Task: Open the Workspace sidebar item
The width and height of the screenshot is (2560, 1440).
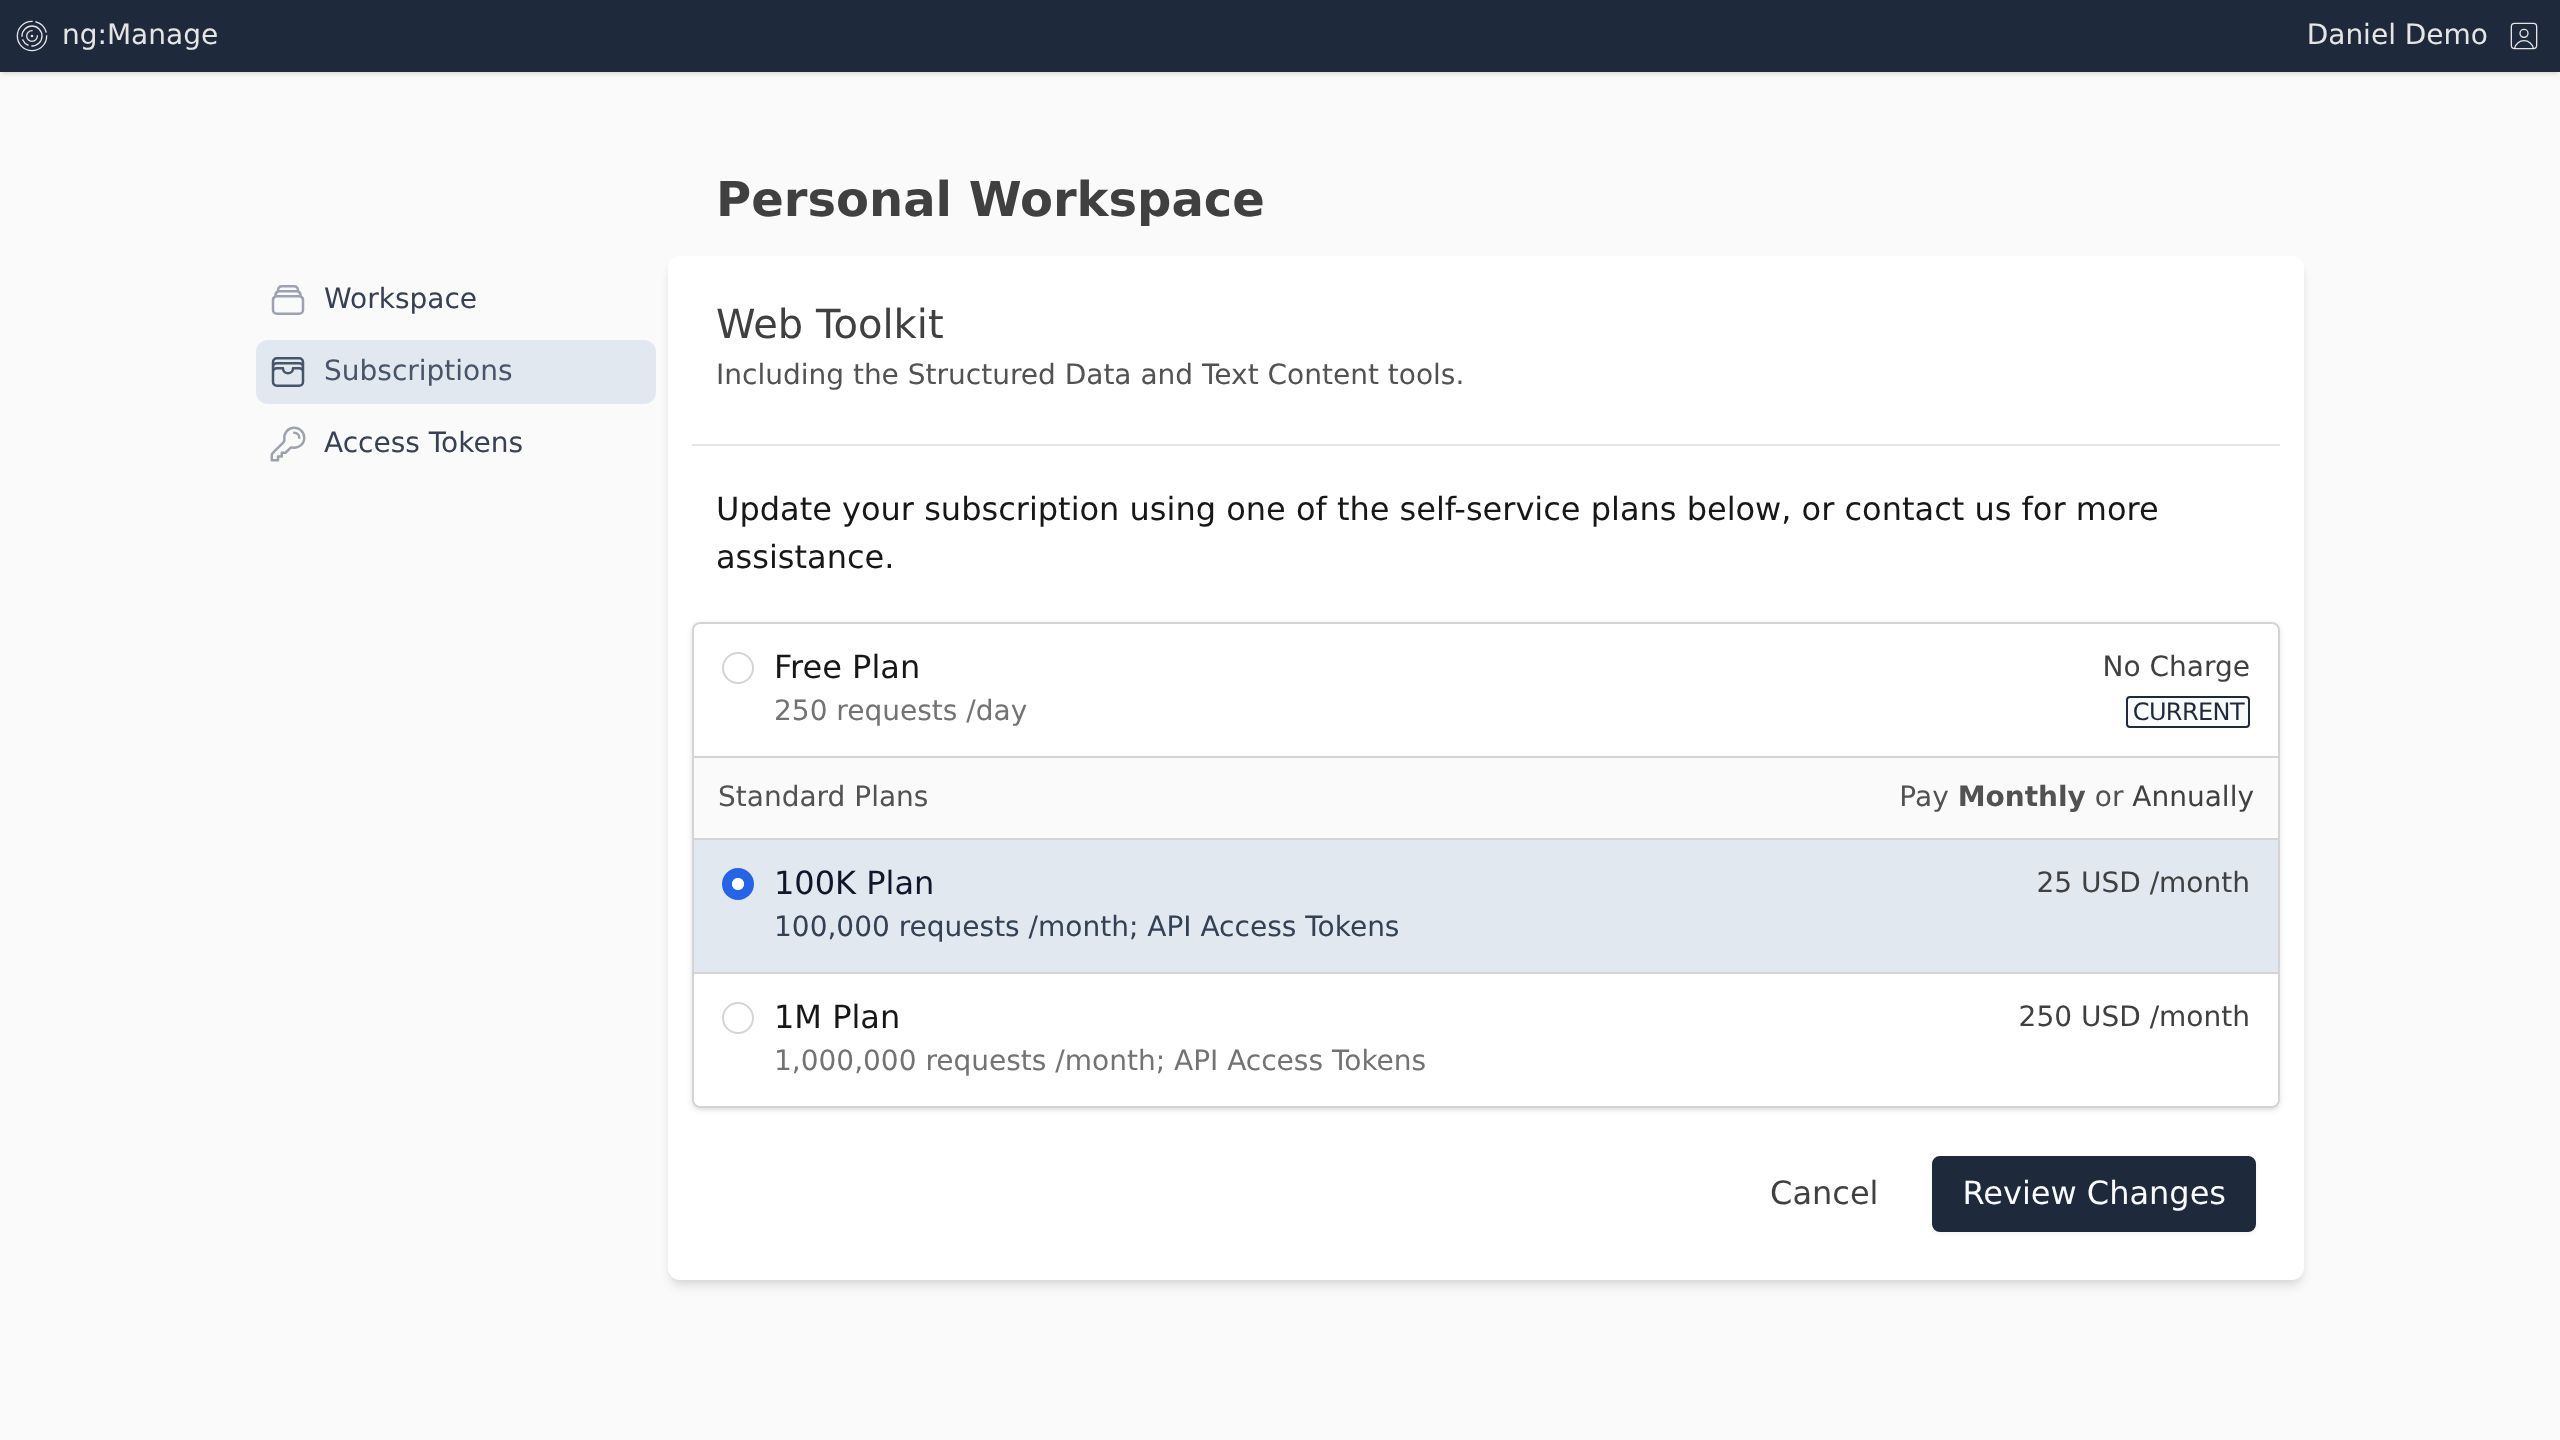Action: pyautogui.click(x=400, y=299)
